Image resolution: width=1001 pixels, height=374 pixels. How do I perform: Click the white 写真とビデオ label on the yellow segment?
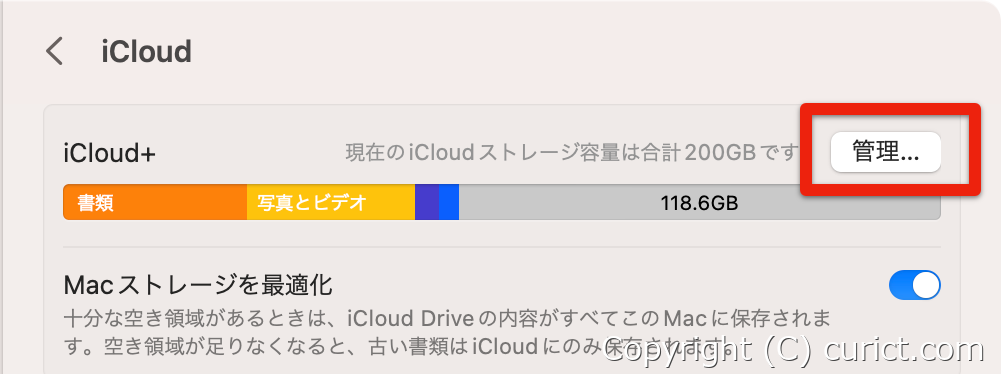click(312, 203)
